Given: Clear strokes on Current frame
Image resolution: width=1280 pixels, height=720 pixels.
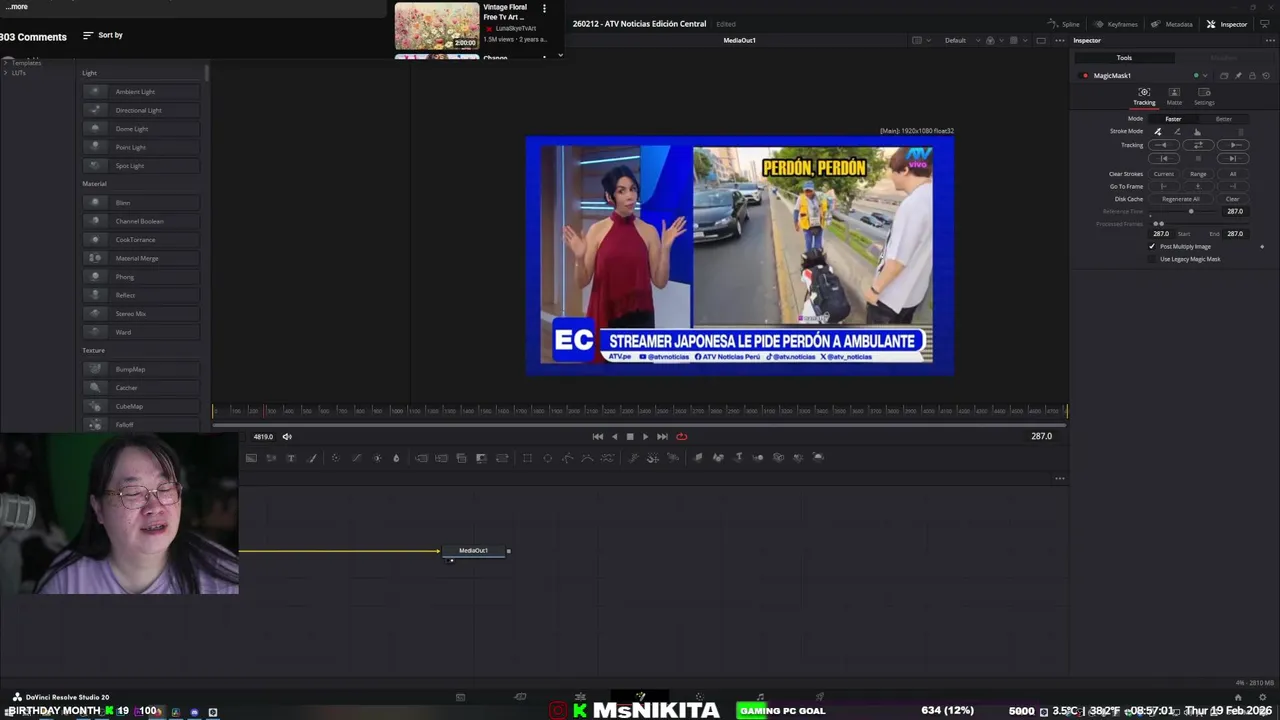Looking at the screenshot, I should [1164, 174].
